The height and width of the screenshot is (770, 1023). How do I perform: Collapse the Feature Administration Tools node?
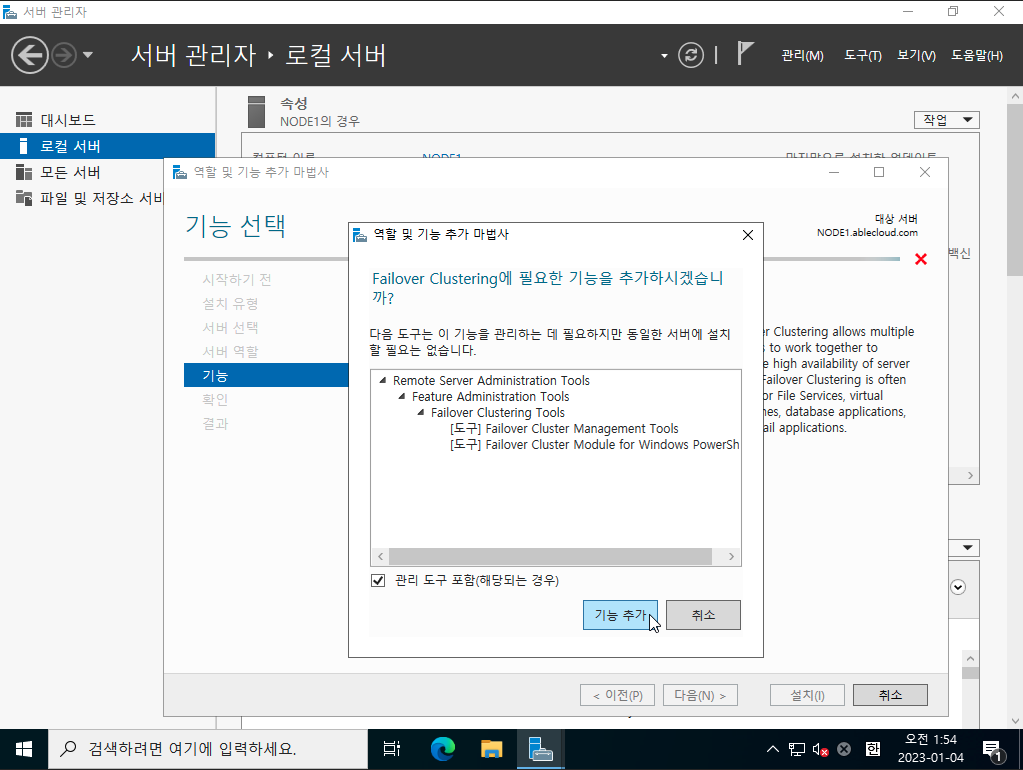(x=402, y=396)
